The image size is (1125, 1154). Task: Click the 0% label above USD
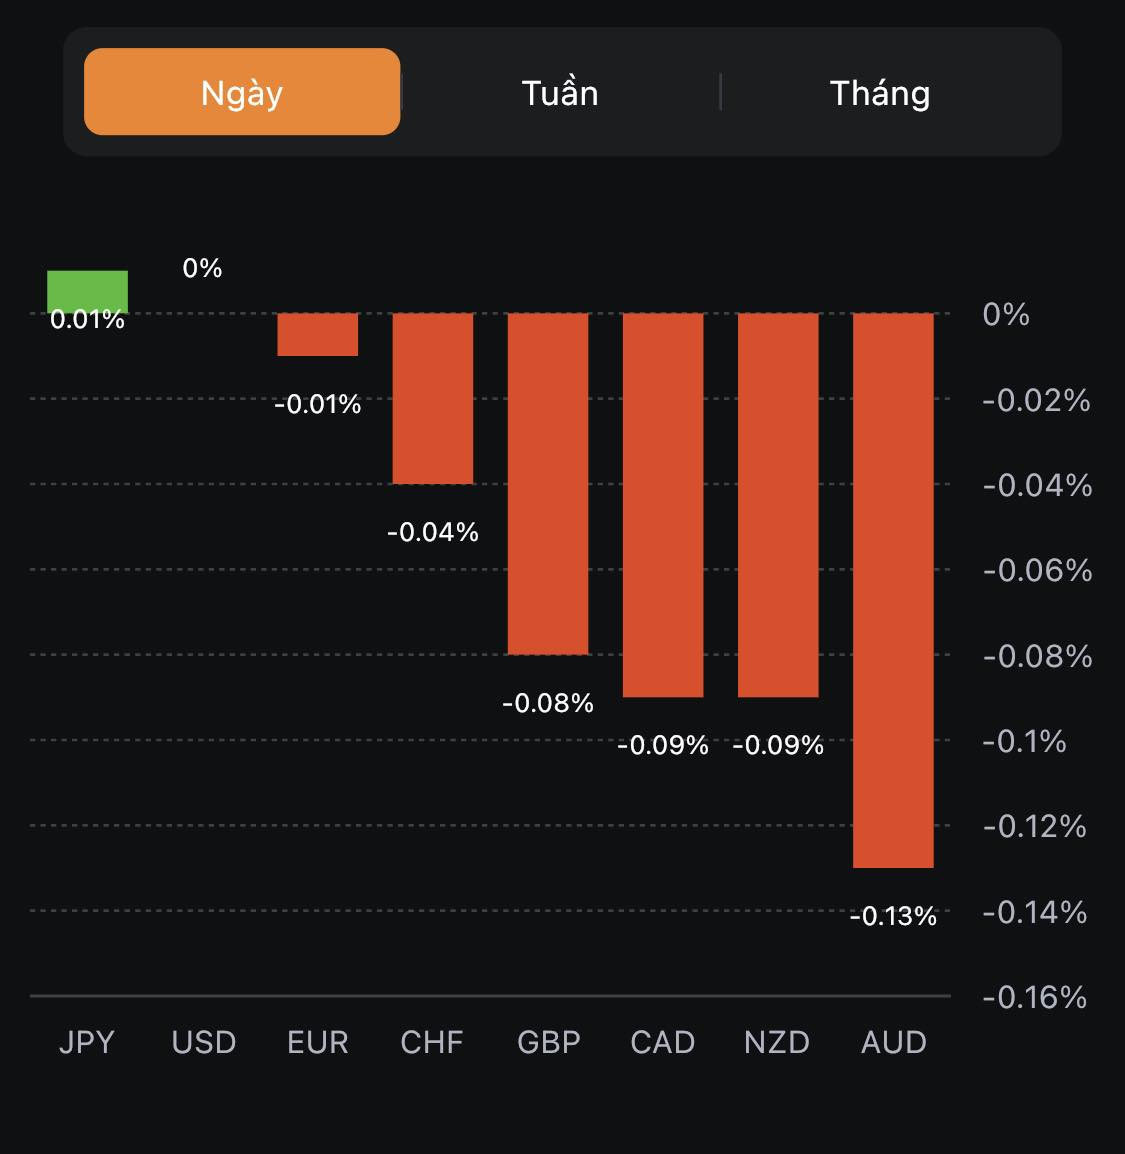pyautogui.click(x=202, y=268)
